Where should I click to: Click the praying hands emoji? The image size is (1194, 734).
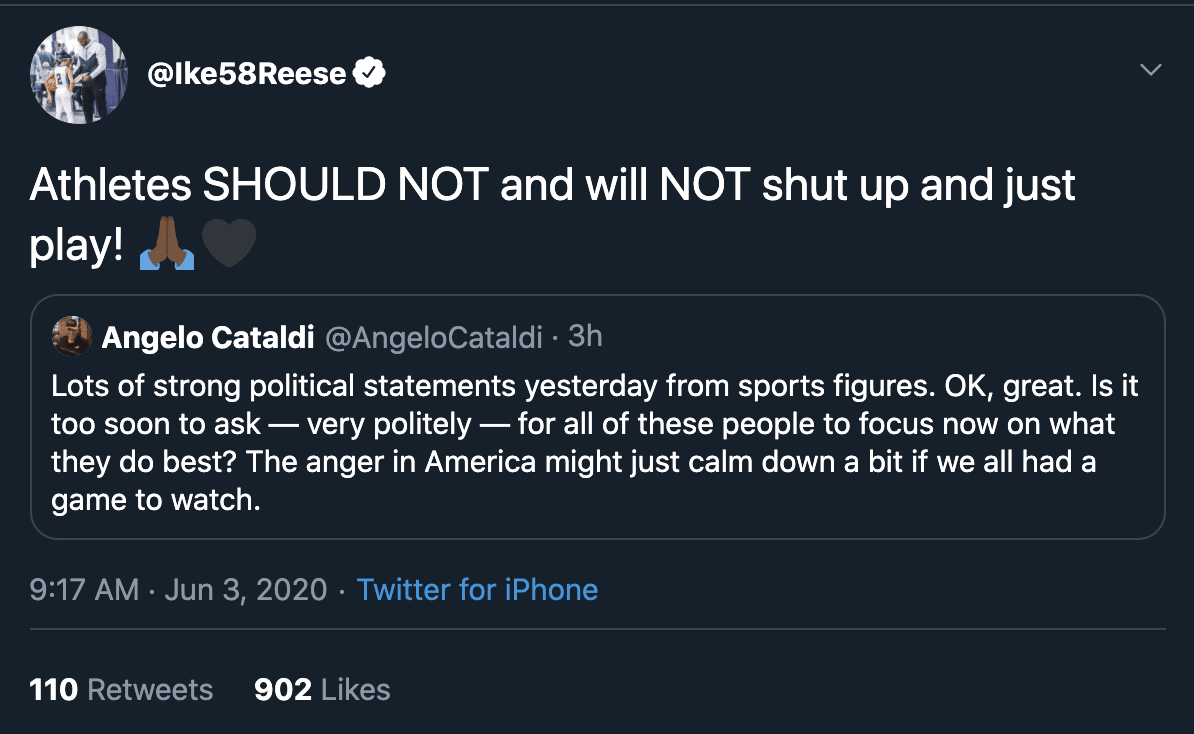coord(167,245)
